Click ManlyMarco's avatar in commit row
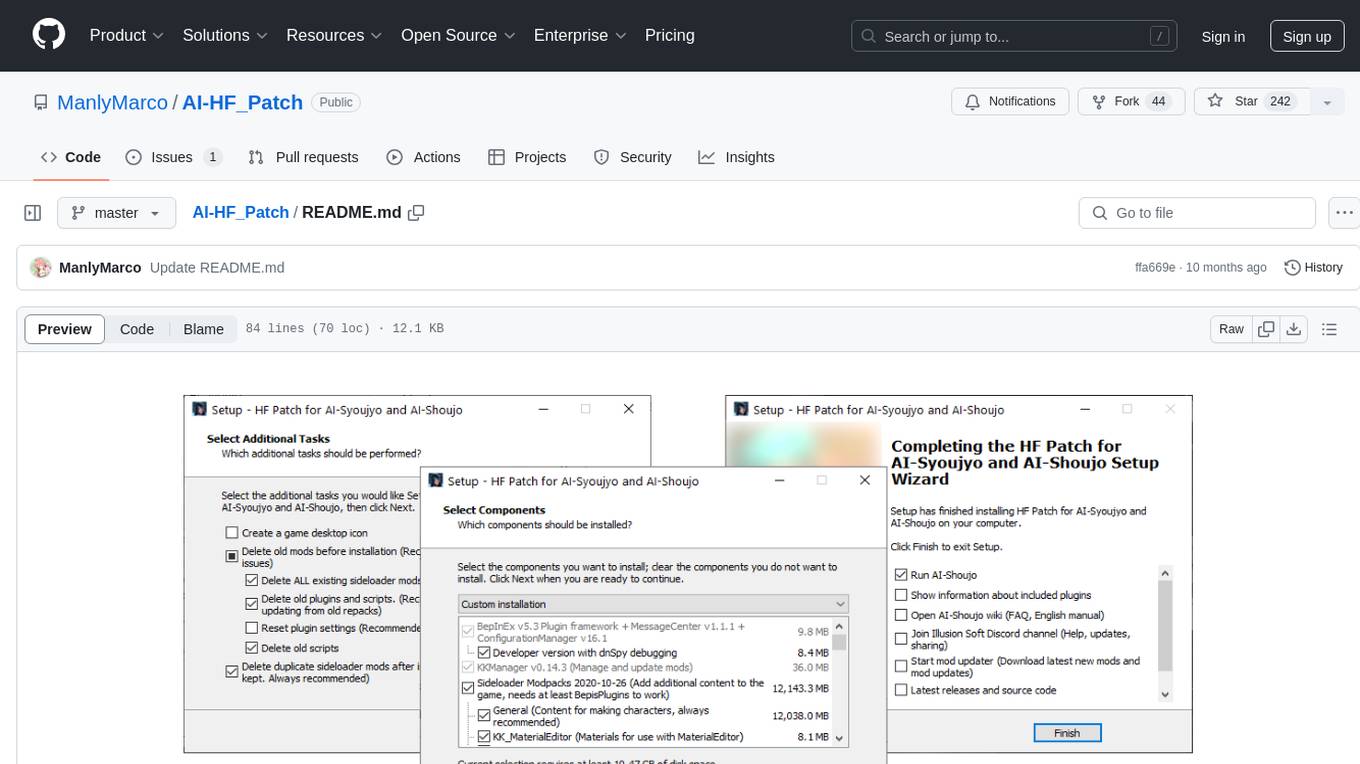The image size is (1360, 764). [x=41, y=268]
